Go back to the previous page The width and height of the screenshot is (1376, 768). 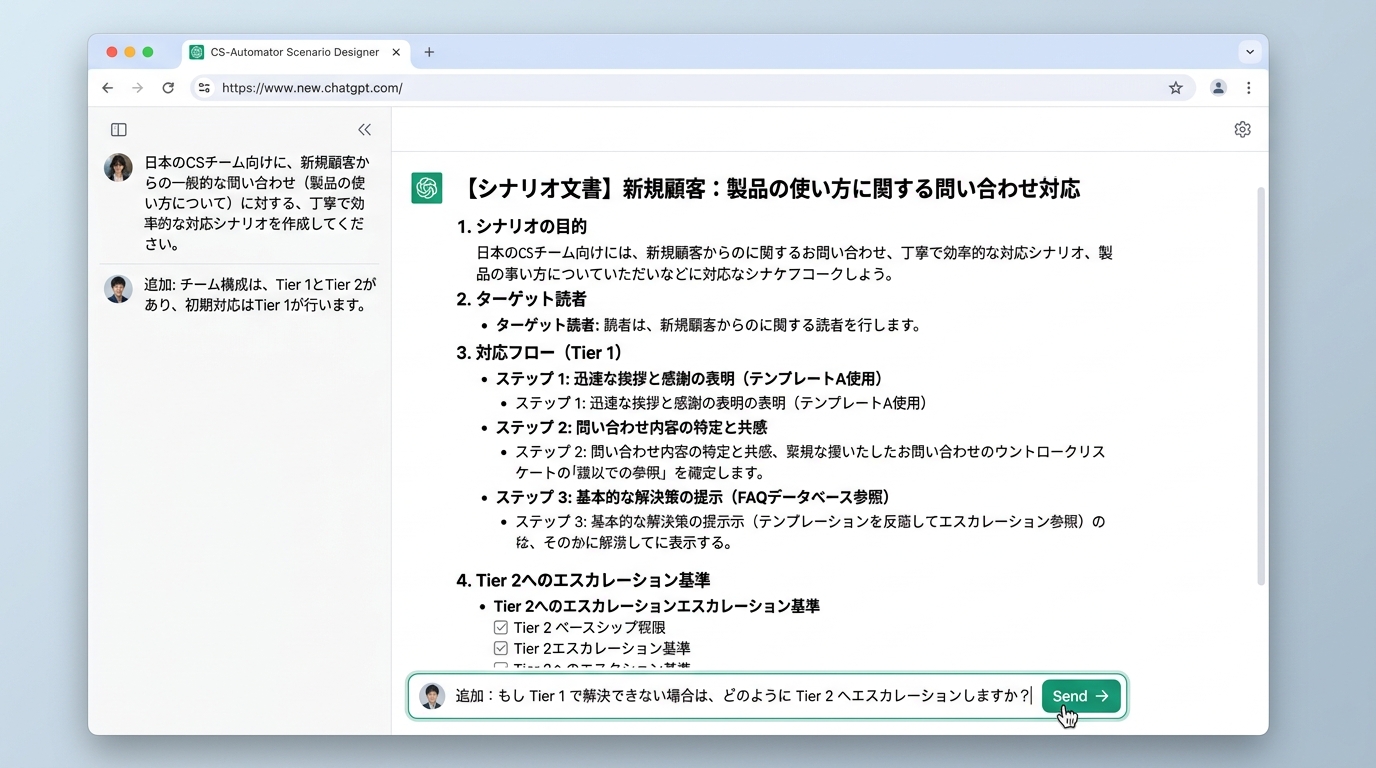(108, 88)
